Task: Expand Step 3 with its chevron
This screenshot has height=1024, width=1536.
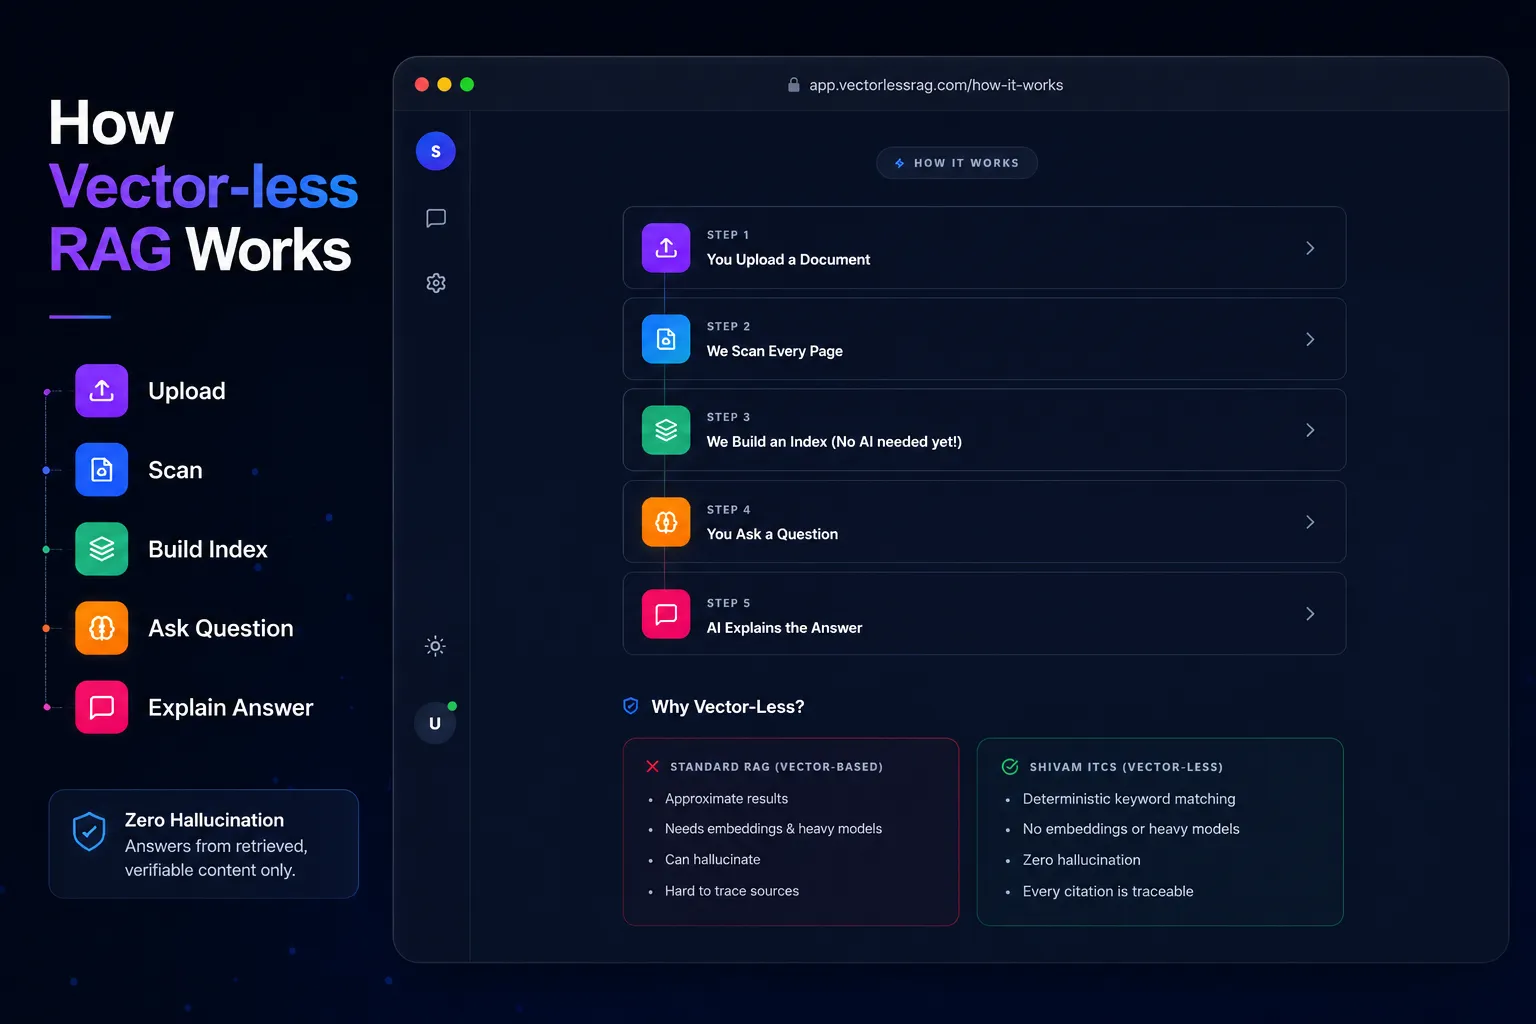Action: (1310, 430)
